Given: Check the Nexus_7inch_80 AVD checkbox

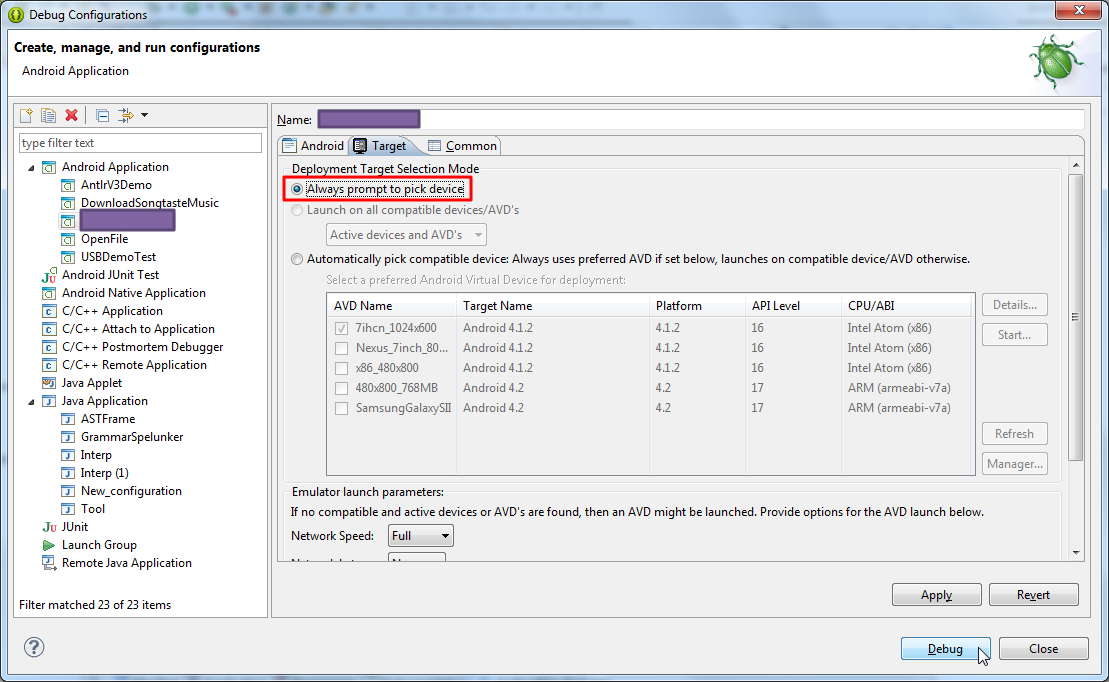Looking at the screenshot, I should click(342, 348).
